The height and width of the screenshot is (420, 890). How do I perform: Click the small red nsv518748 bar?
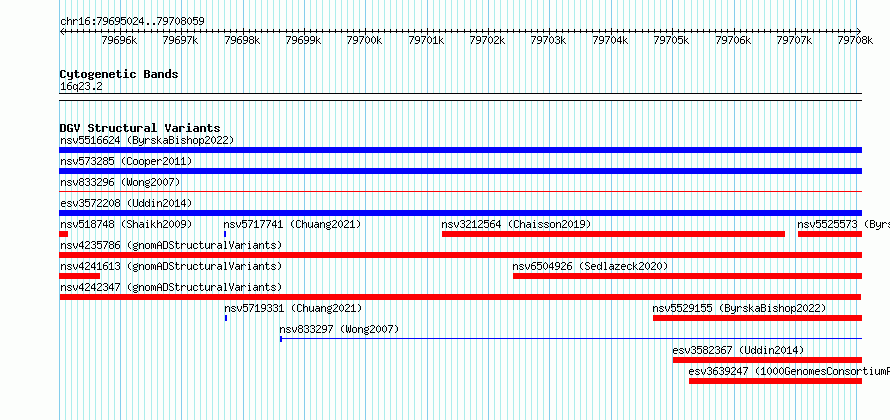pyautogui.click(x=64, y=234)
